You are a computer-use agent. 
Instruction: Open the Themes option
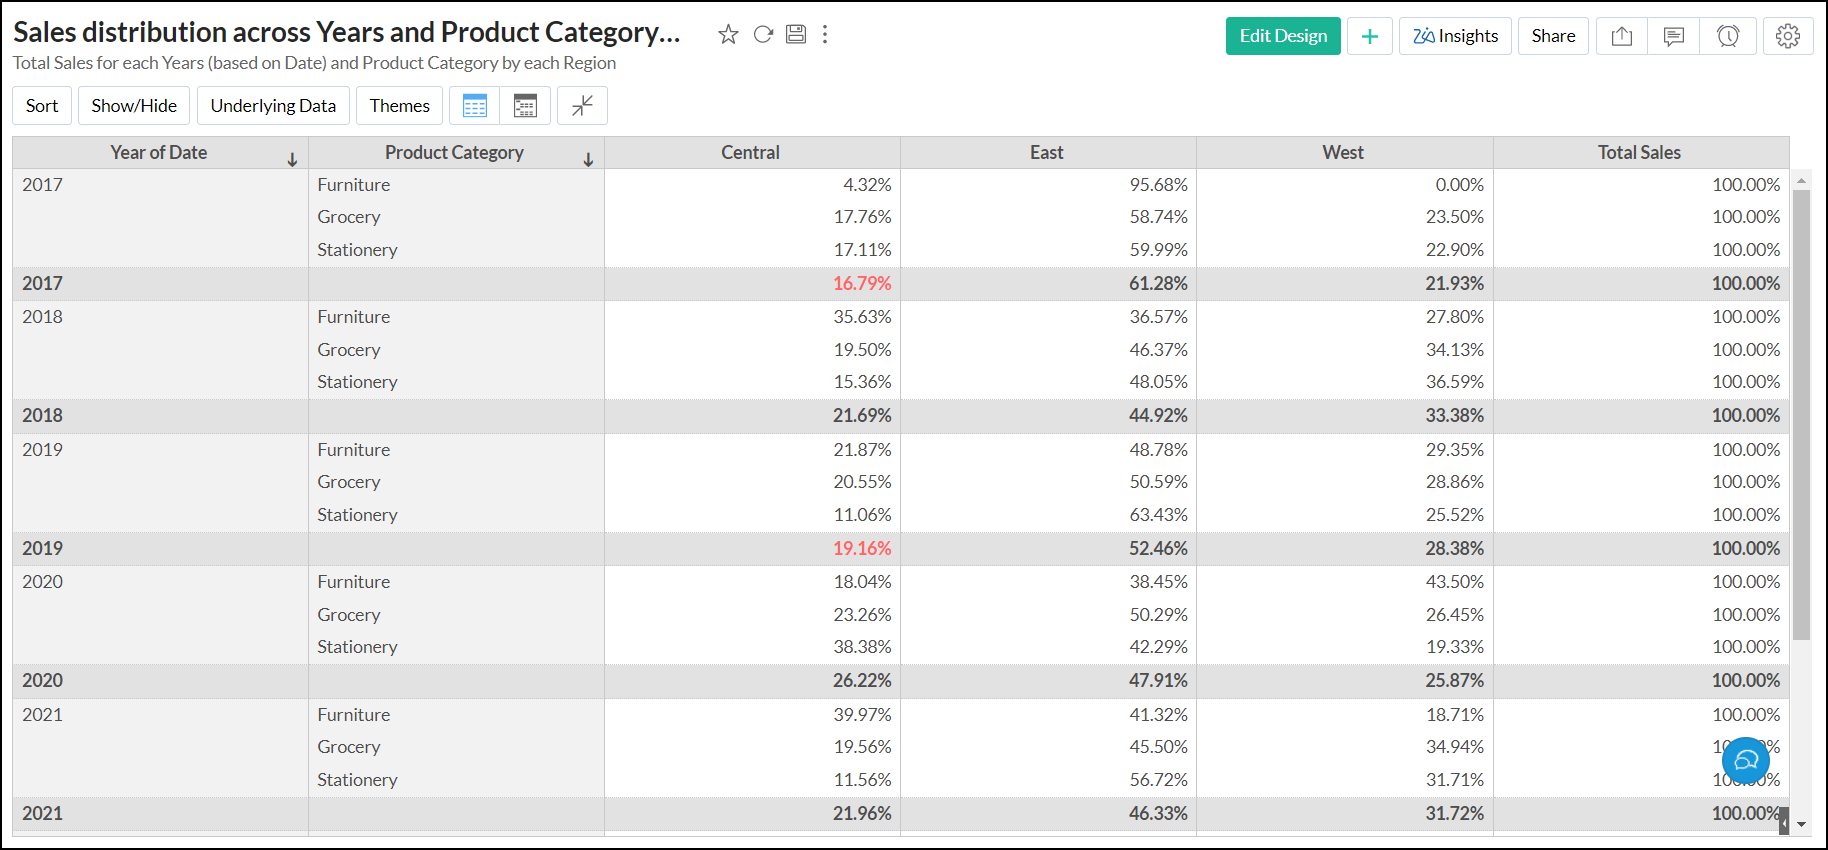399,106
